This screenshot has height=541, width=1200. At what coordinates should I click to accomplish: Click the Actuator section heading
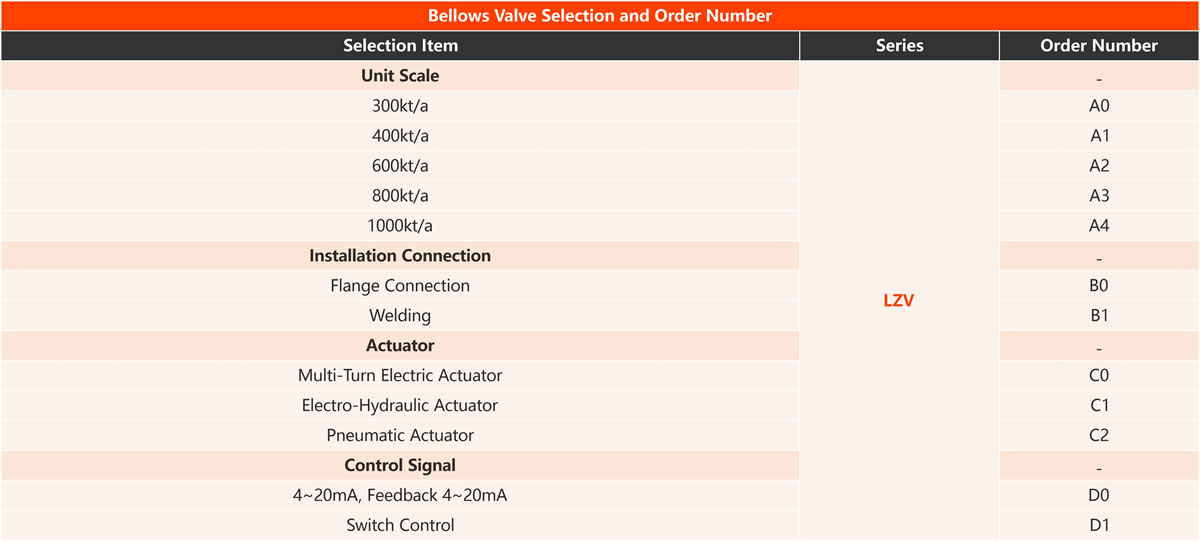[400, 346]
